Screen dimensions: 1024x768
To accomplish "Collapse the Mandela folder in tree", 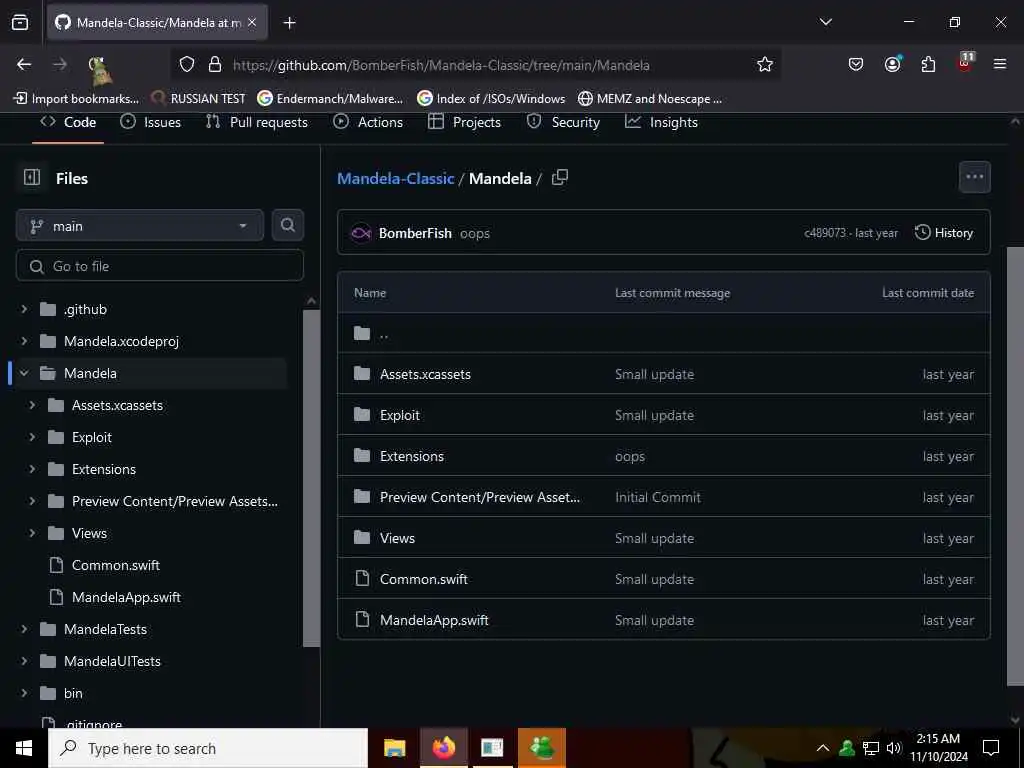I will pyautogui.click(x=24, y=373).
